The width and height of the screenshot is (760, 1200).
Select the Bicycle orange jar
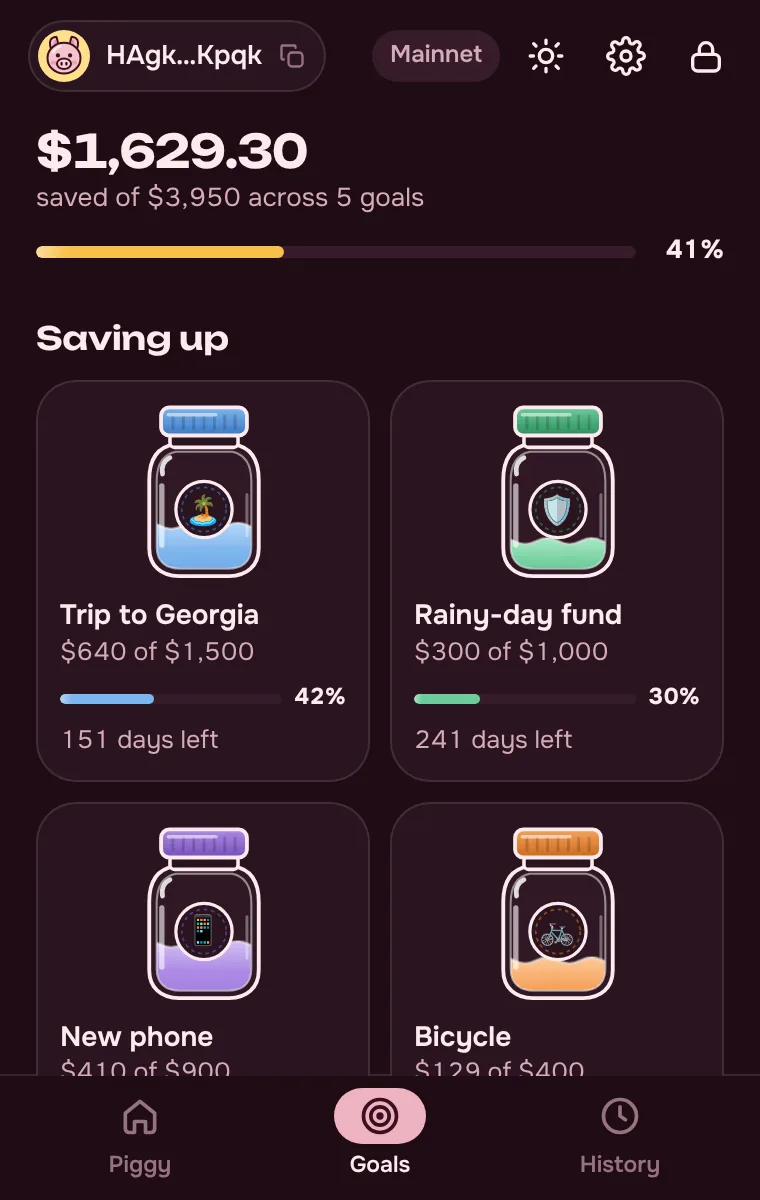[558, 913]
